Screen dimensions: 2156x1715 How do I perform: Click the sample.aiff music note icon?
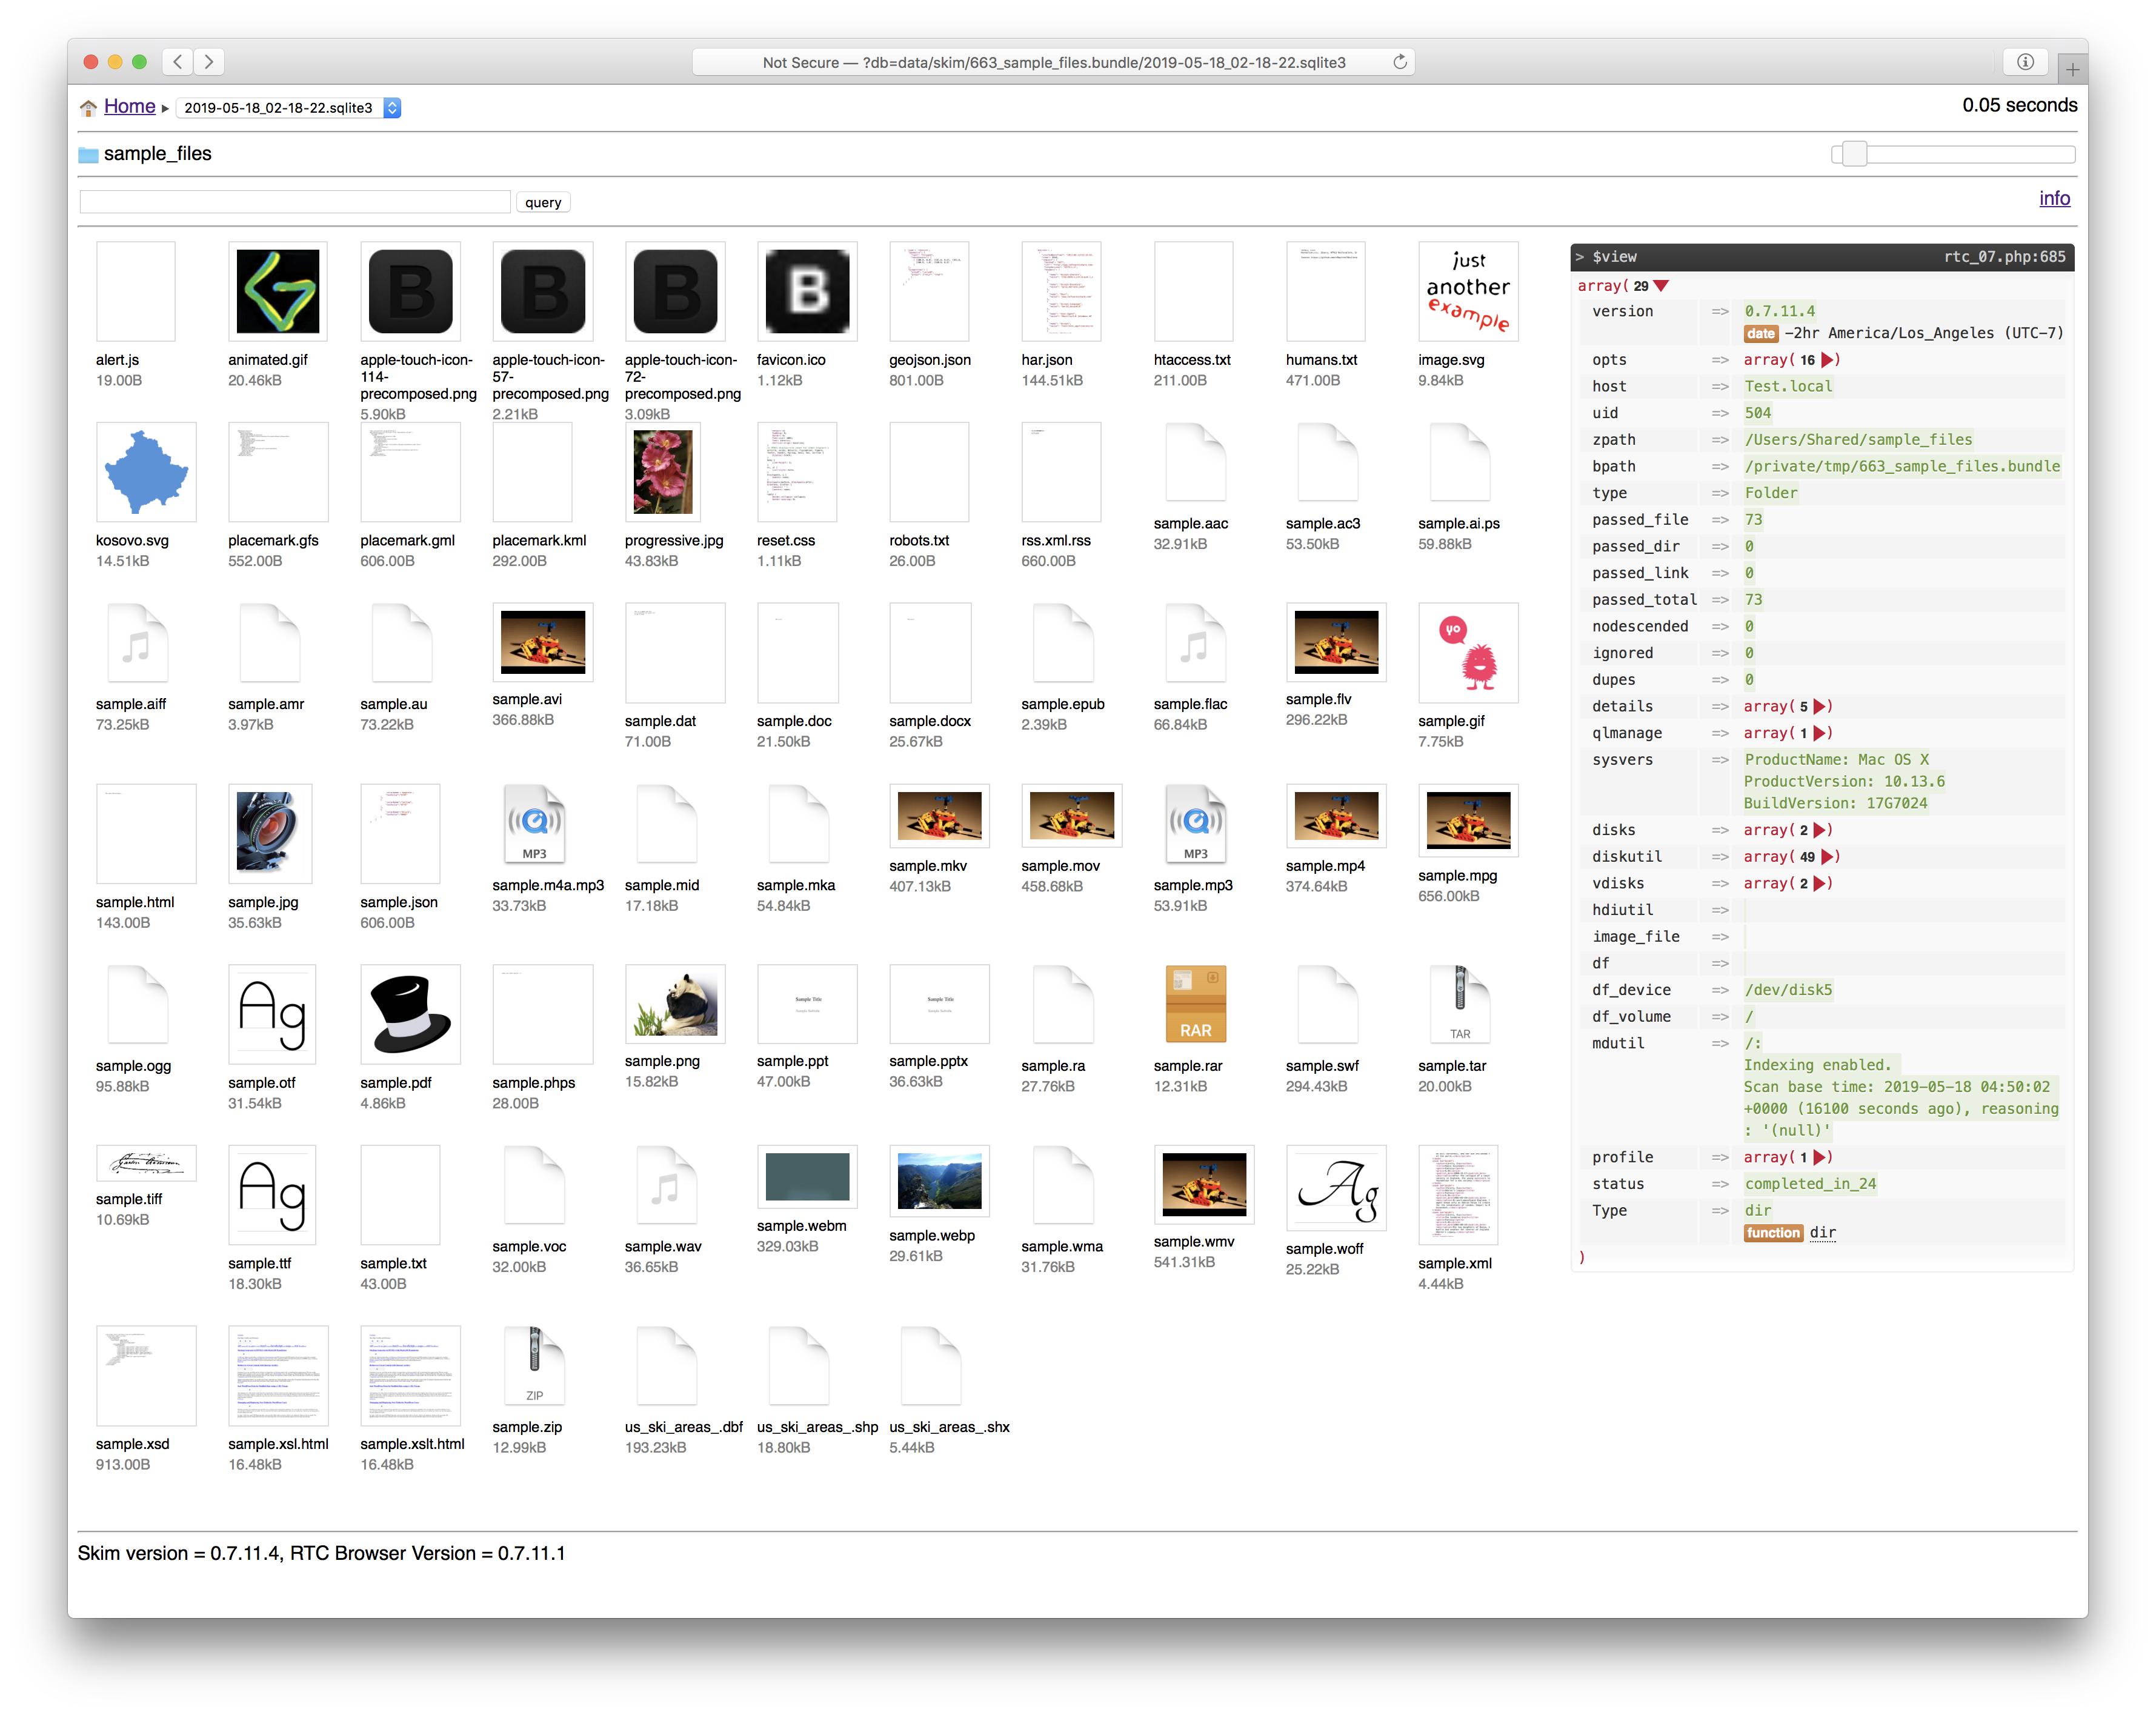click(136, 646)
